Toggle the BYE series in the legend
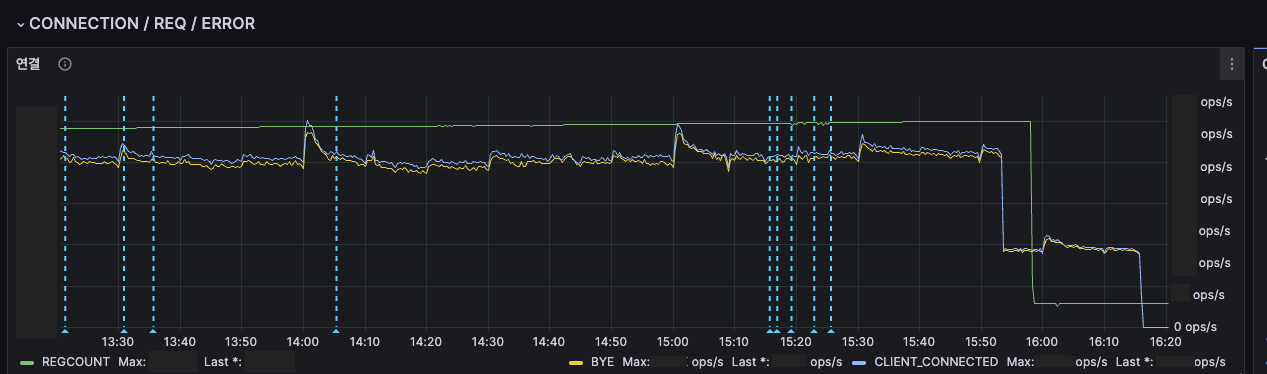This screenshot has height=374, width=1267. [x=602, y=361]
